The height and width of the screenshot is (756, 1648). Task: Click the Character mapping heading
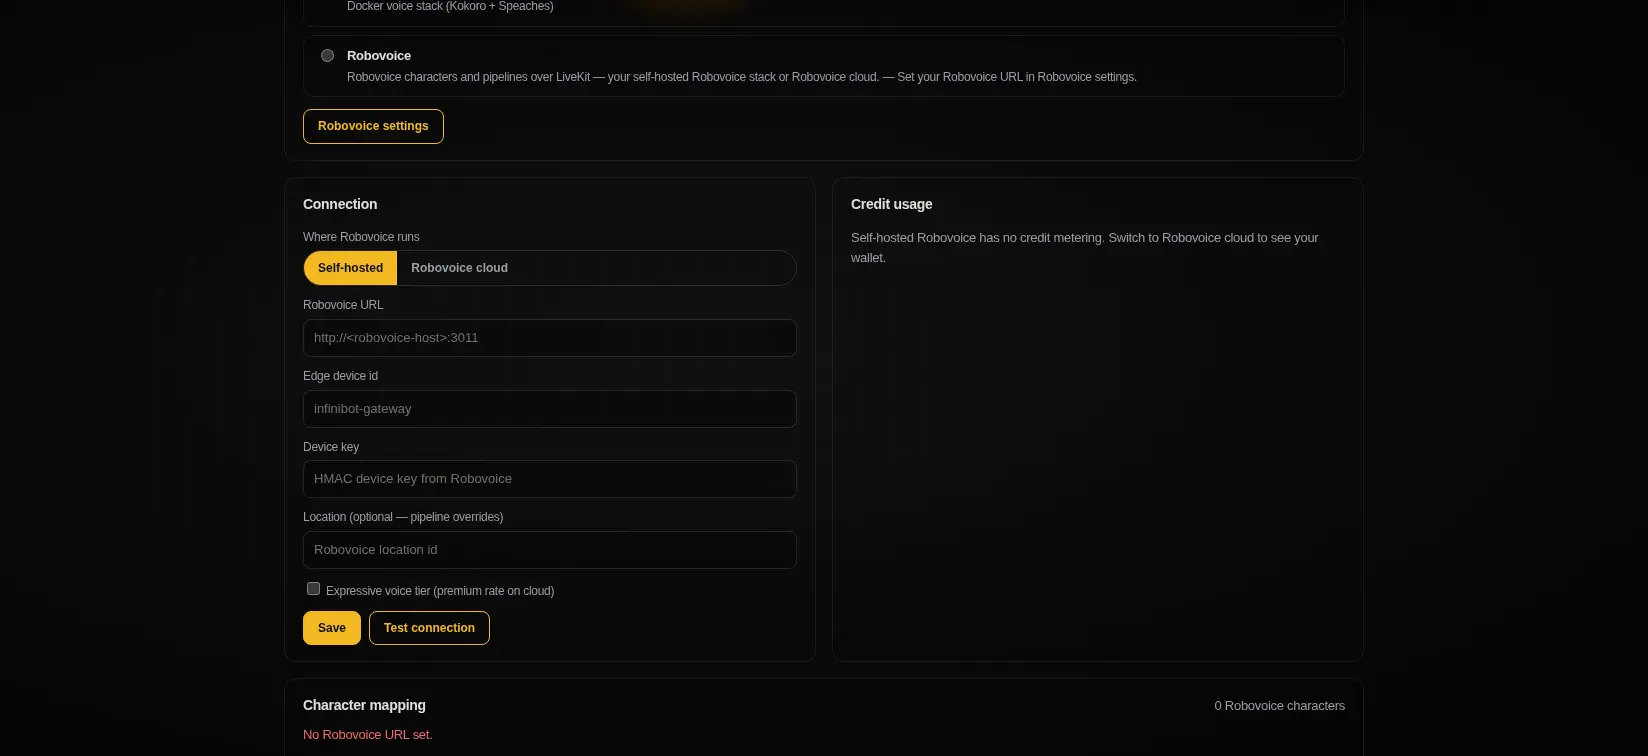364,705
